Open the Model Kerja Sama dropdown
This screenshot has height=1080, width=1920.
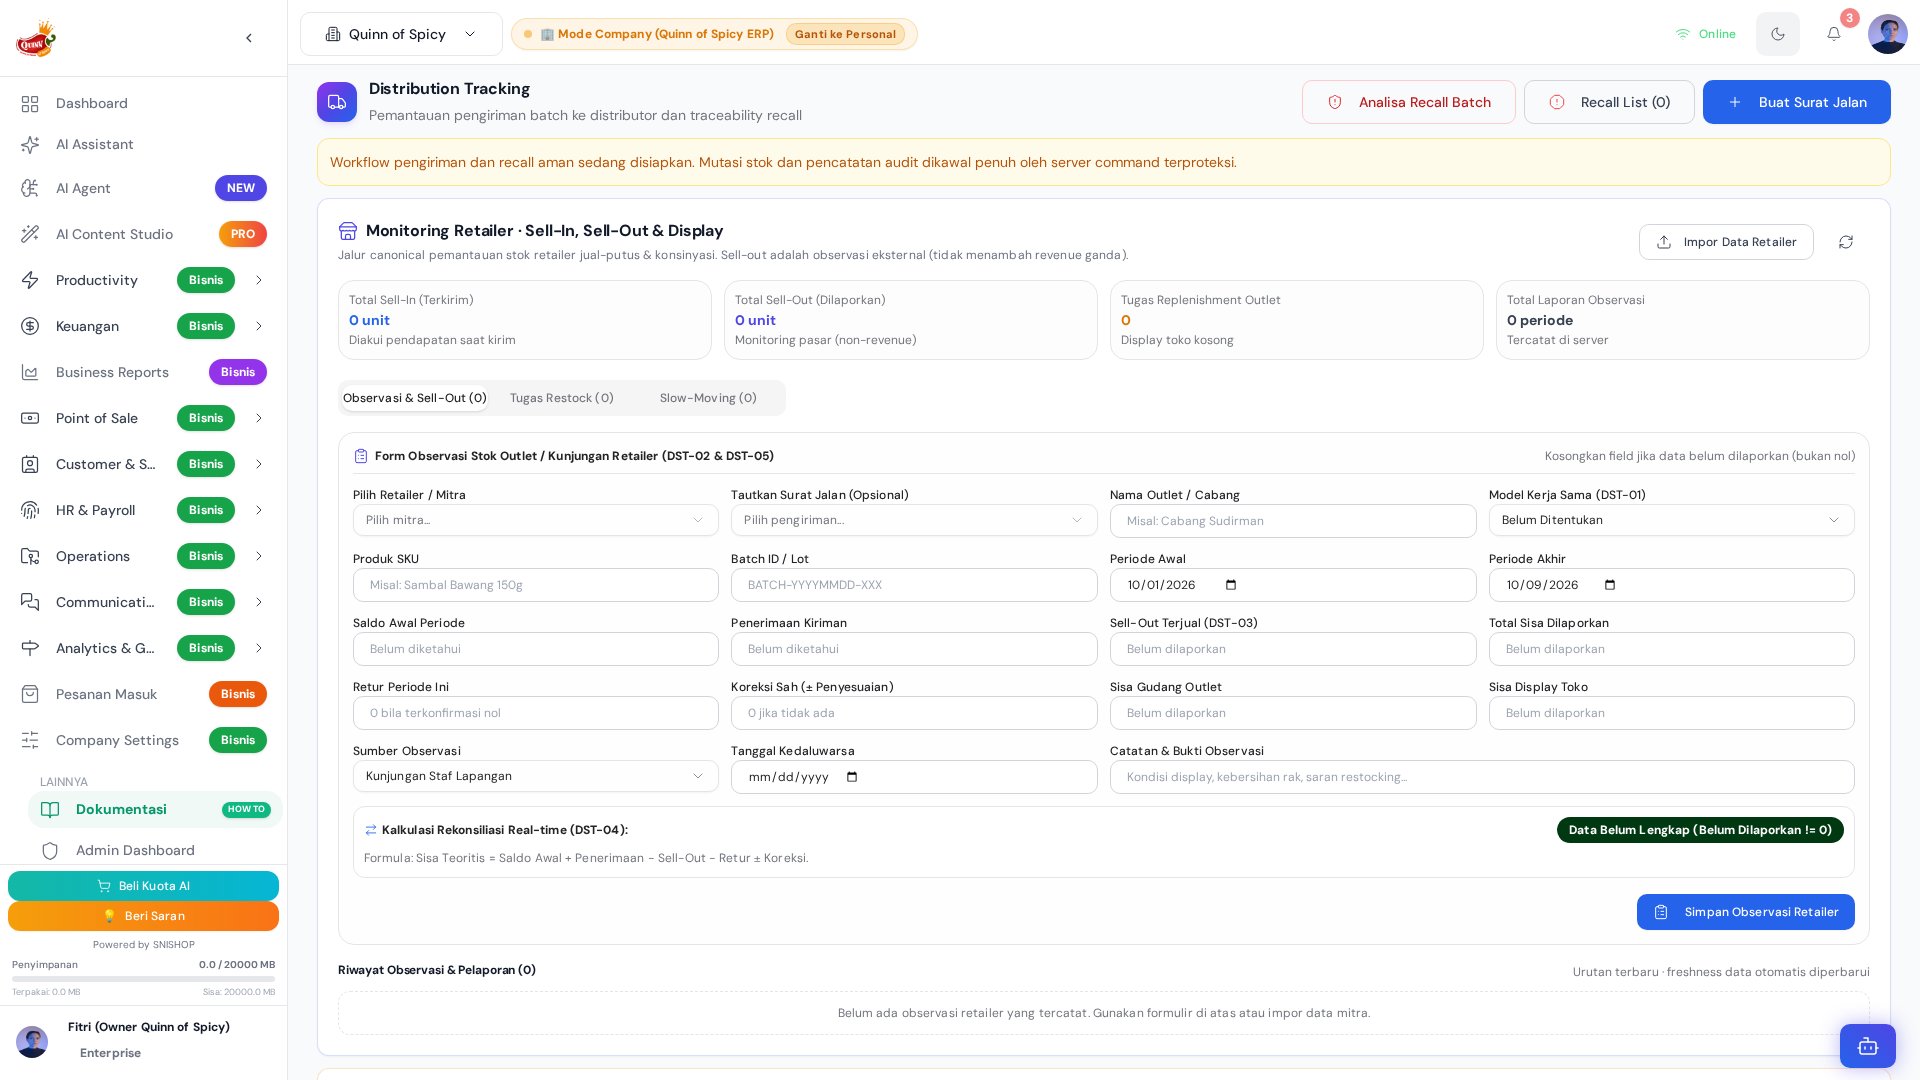click(1671, 520)
